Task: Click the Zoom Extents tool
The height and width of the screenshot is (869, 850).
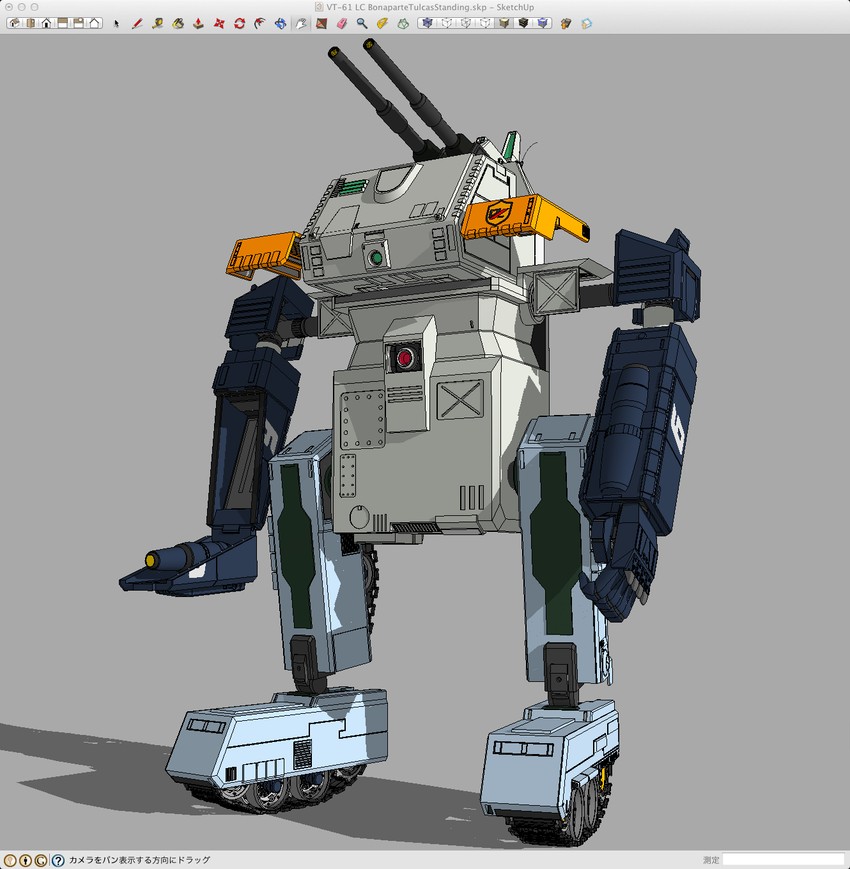Action: point(403,23)
